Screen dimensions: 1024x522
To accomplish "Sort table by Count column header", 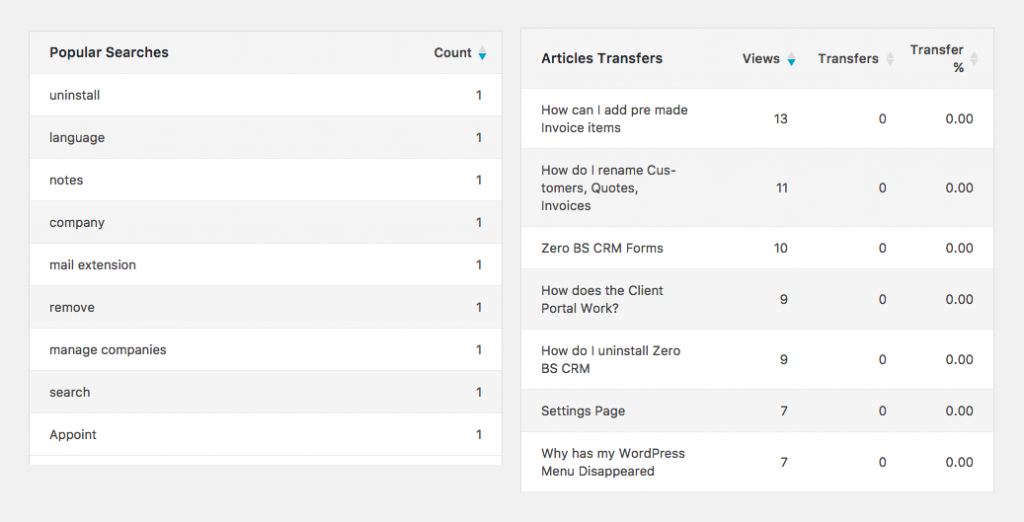I will pyautogui.click(x=452, y=53).
